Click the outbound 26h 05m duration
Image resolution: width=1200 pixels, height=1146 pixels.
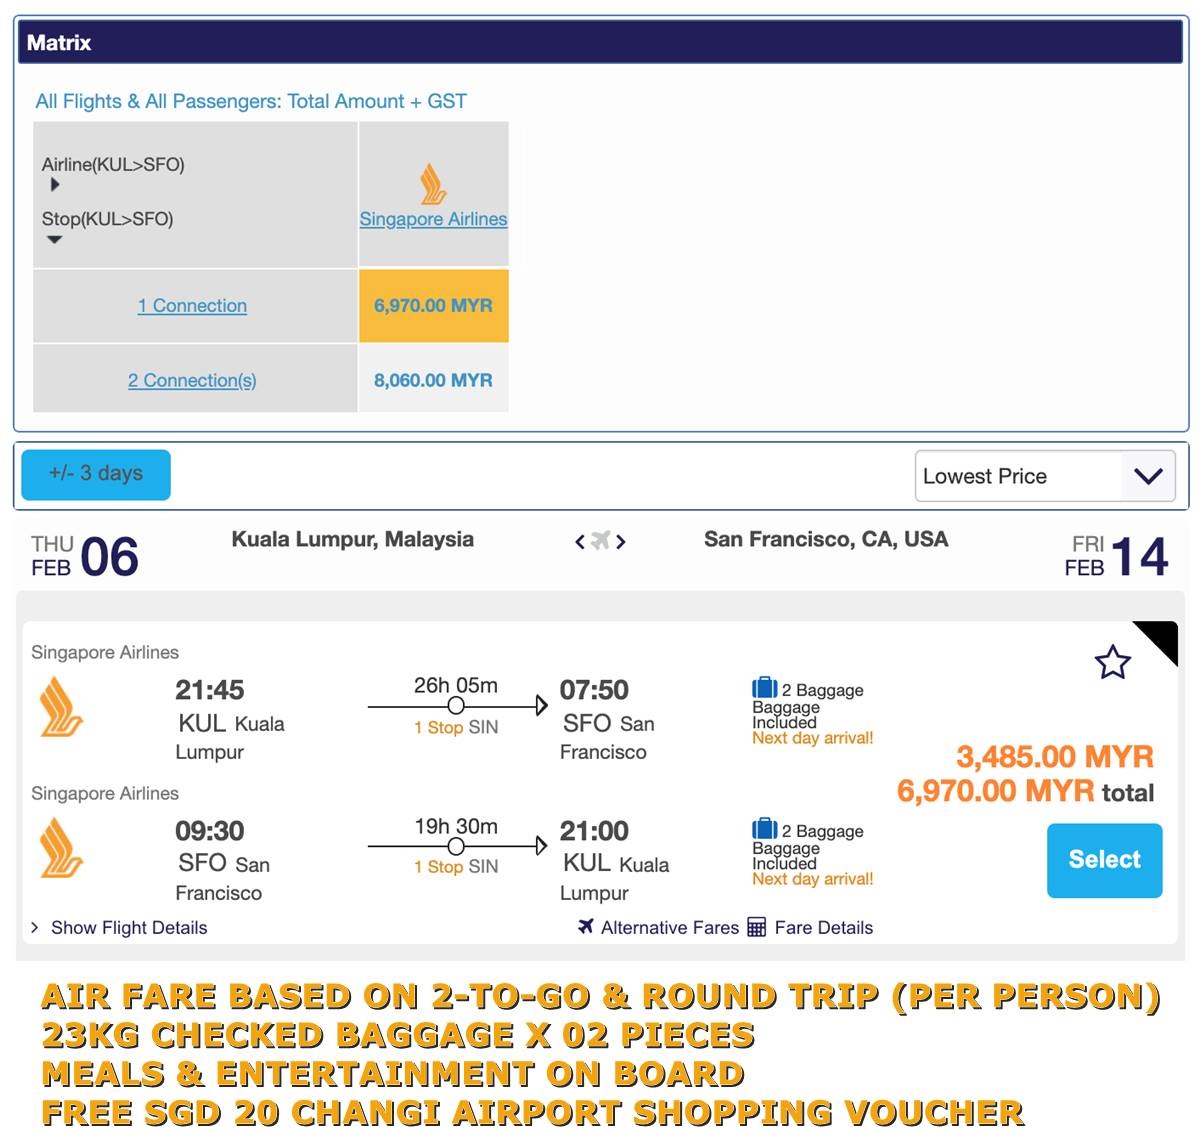click(x=456, y=686)
